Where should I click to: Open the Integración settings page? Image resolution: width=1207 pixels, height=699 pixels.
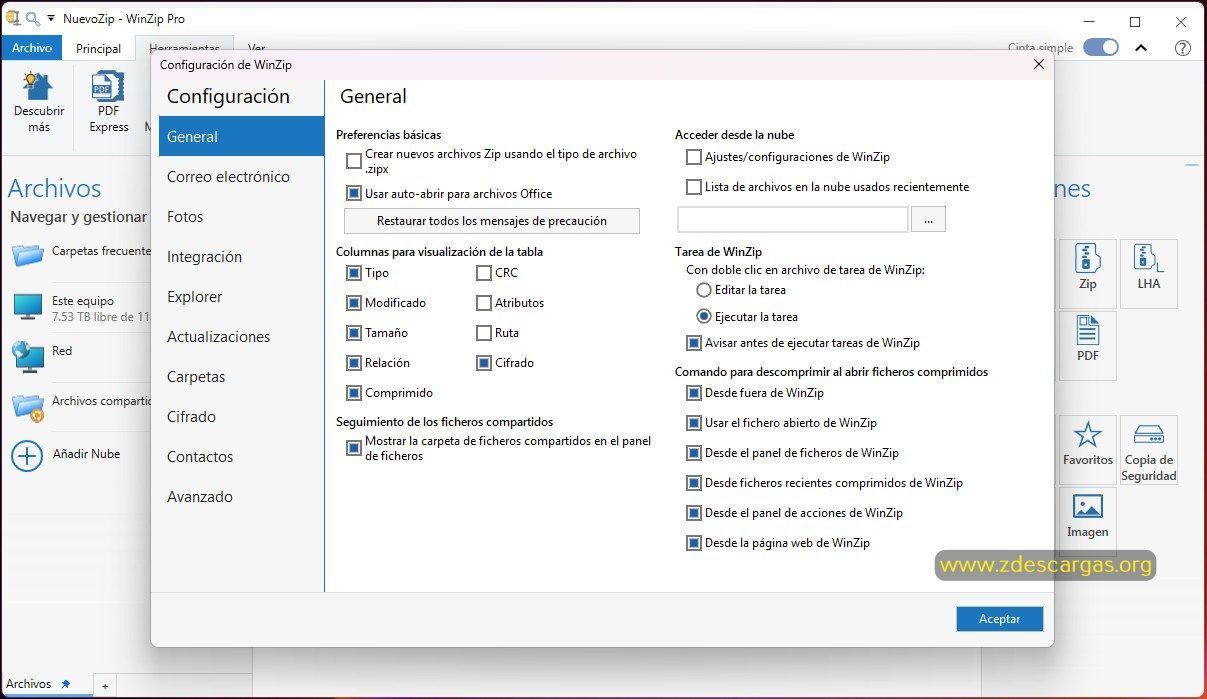[241, 257]
